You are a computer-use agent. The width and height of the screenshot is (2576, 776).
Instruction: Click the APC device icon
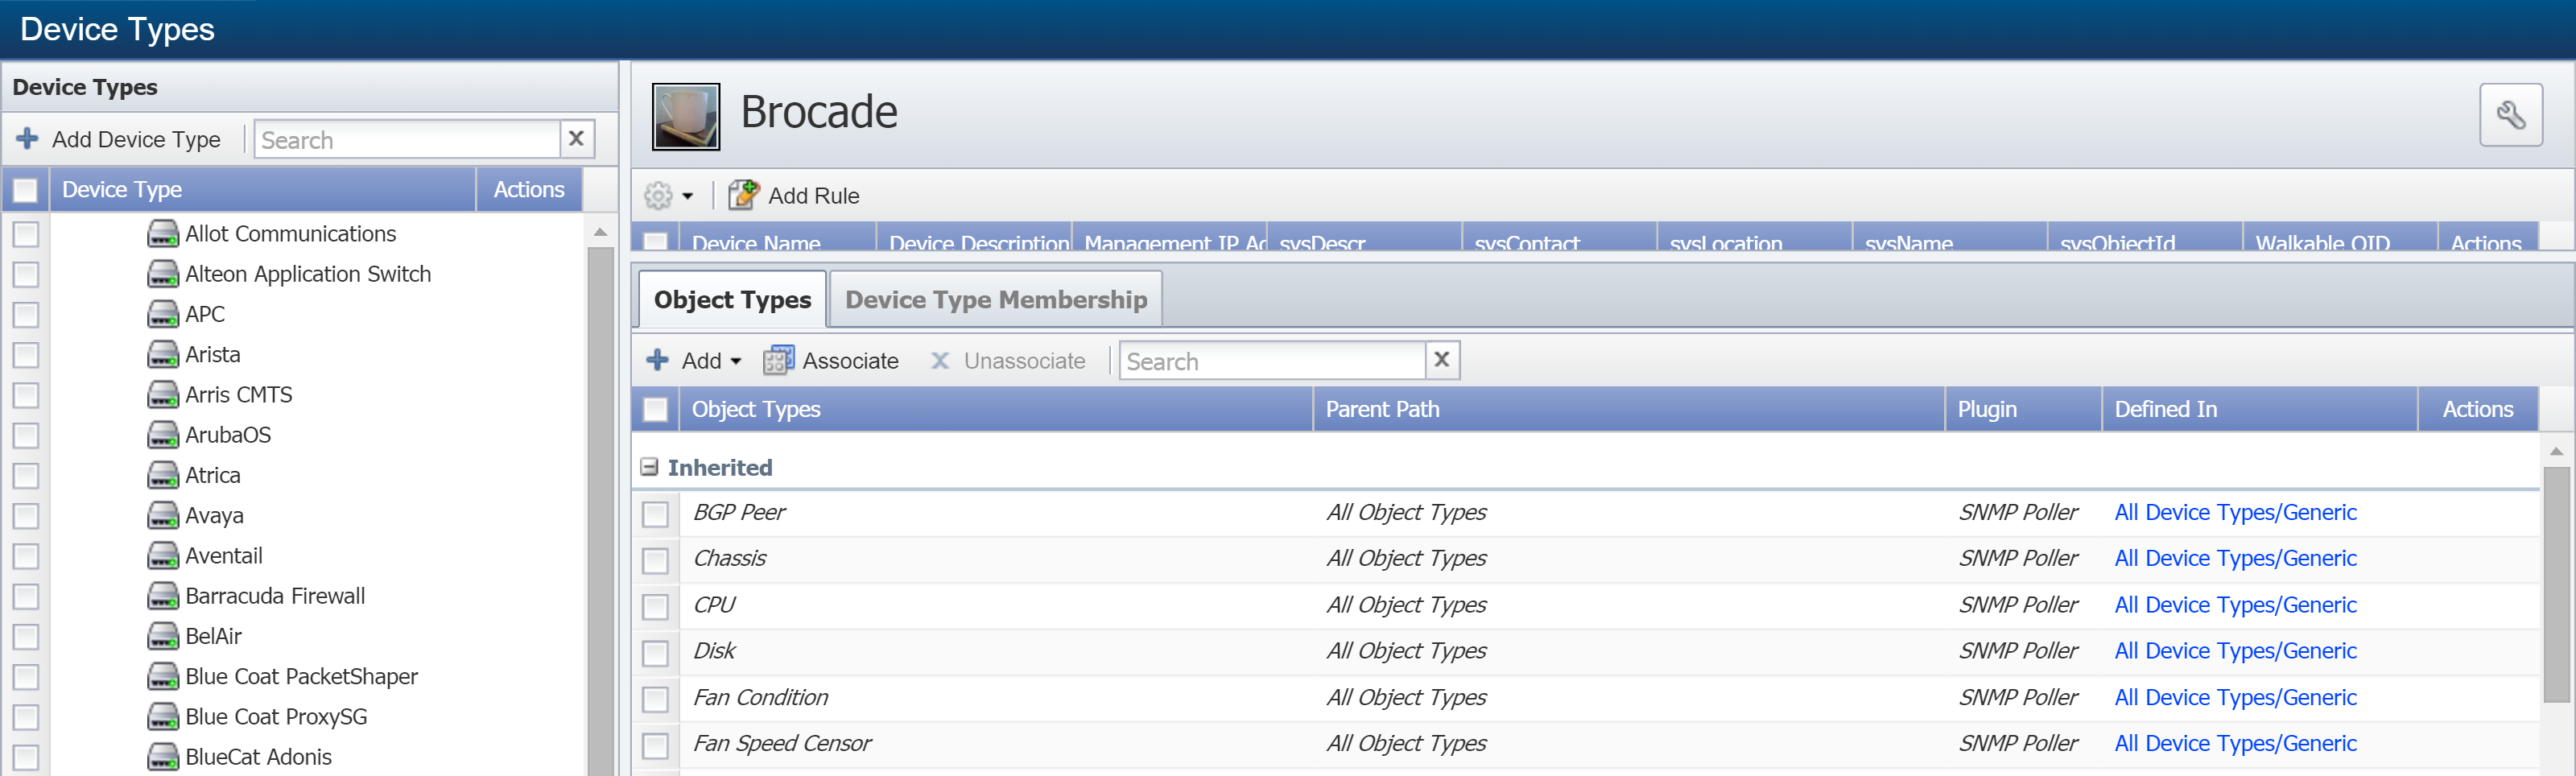163,314
